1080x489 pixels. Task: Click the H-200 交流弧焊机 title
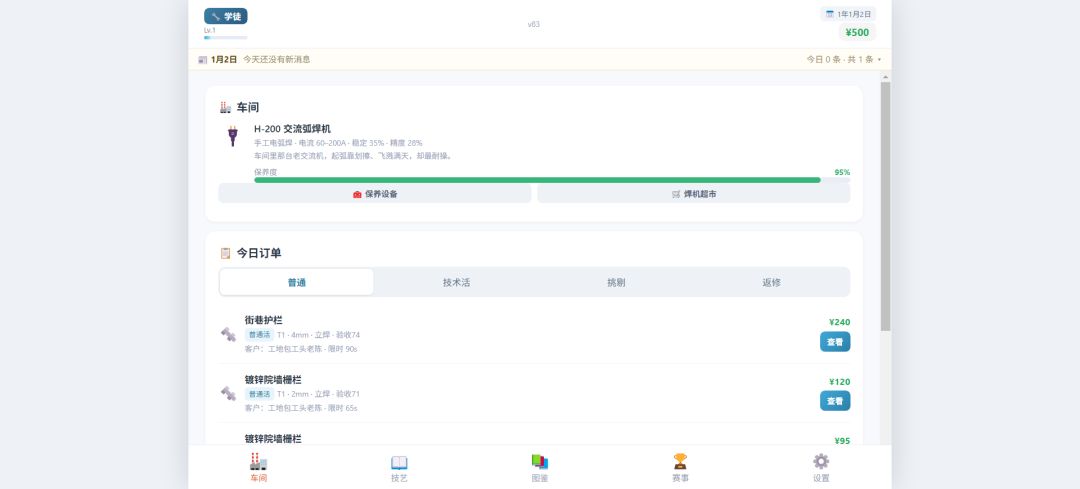click(x=292, y=129)
